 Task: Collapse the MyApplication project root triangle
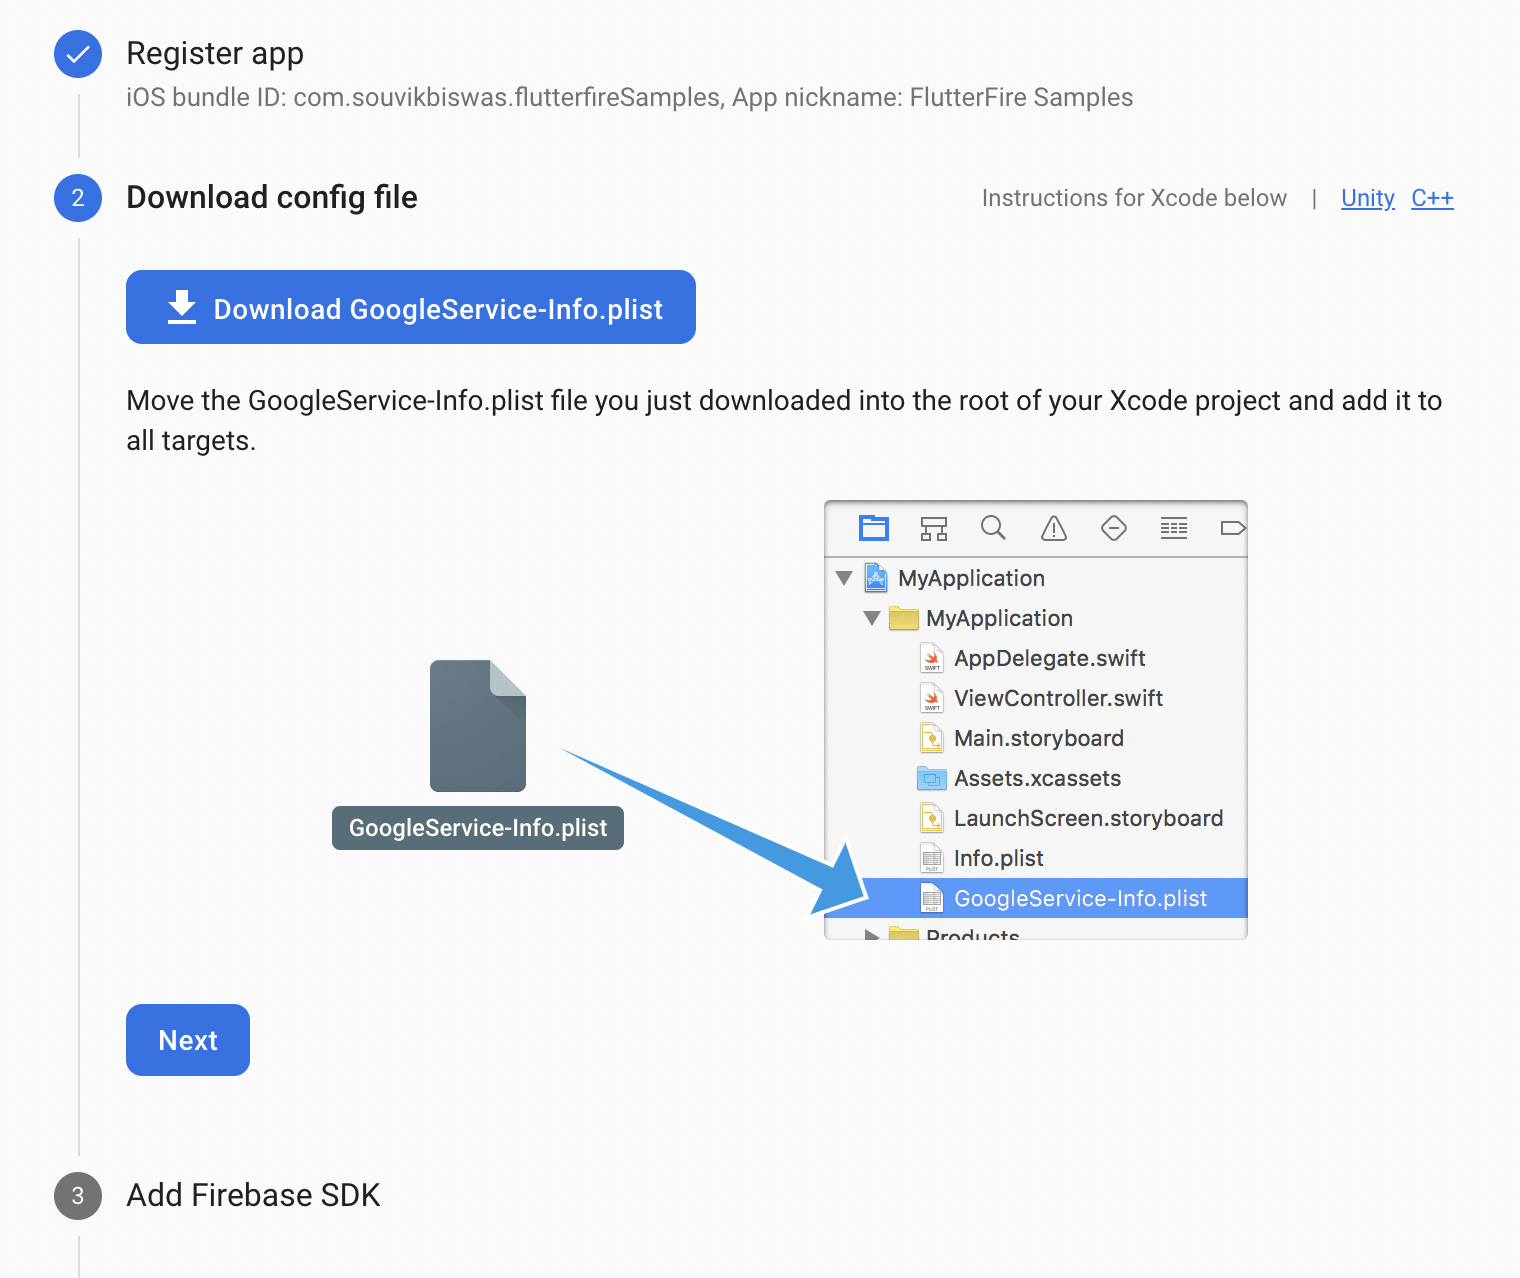click(x=844, y=578)
